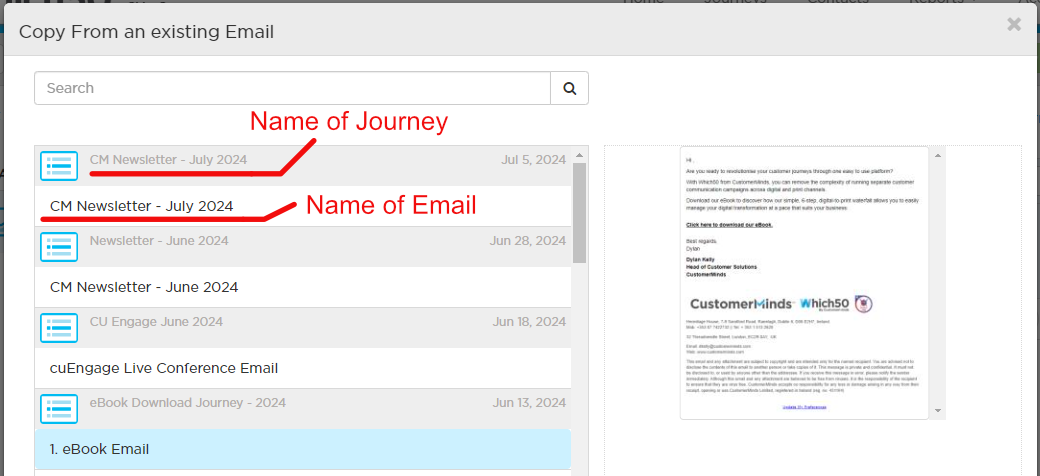Click the email preview thumbnail

tap(805, 283)
